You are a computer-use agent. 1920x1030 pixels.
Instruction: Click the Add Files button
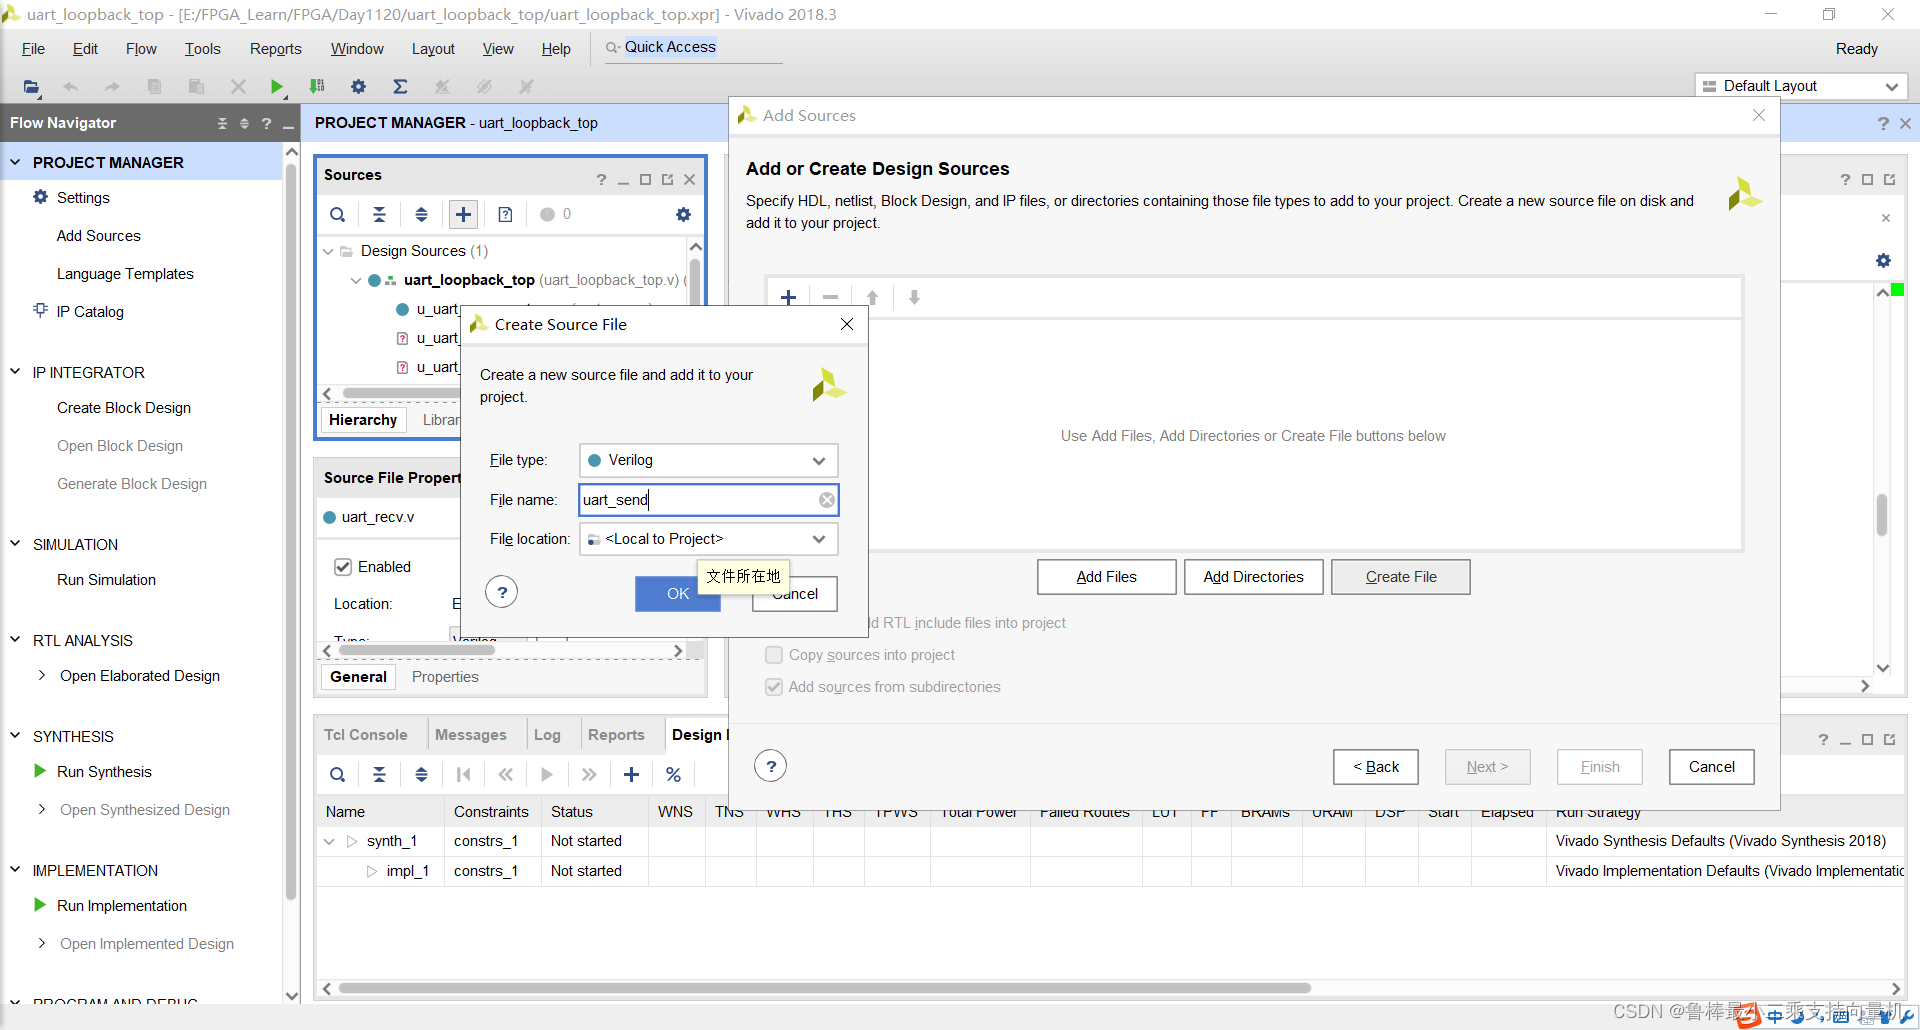[1106, 577]
